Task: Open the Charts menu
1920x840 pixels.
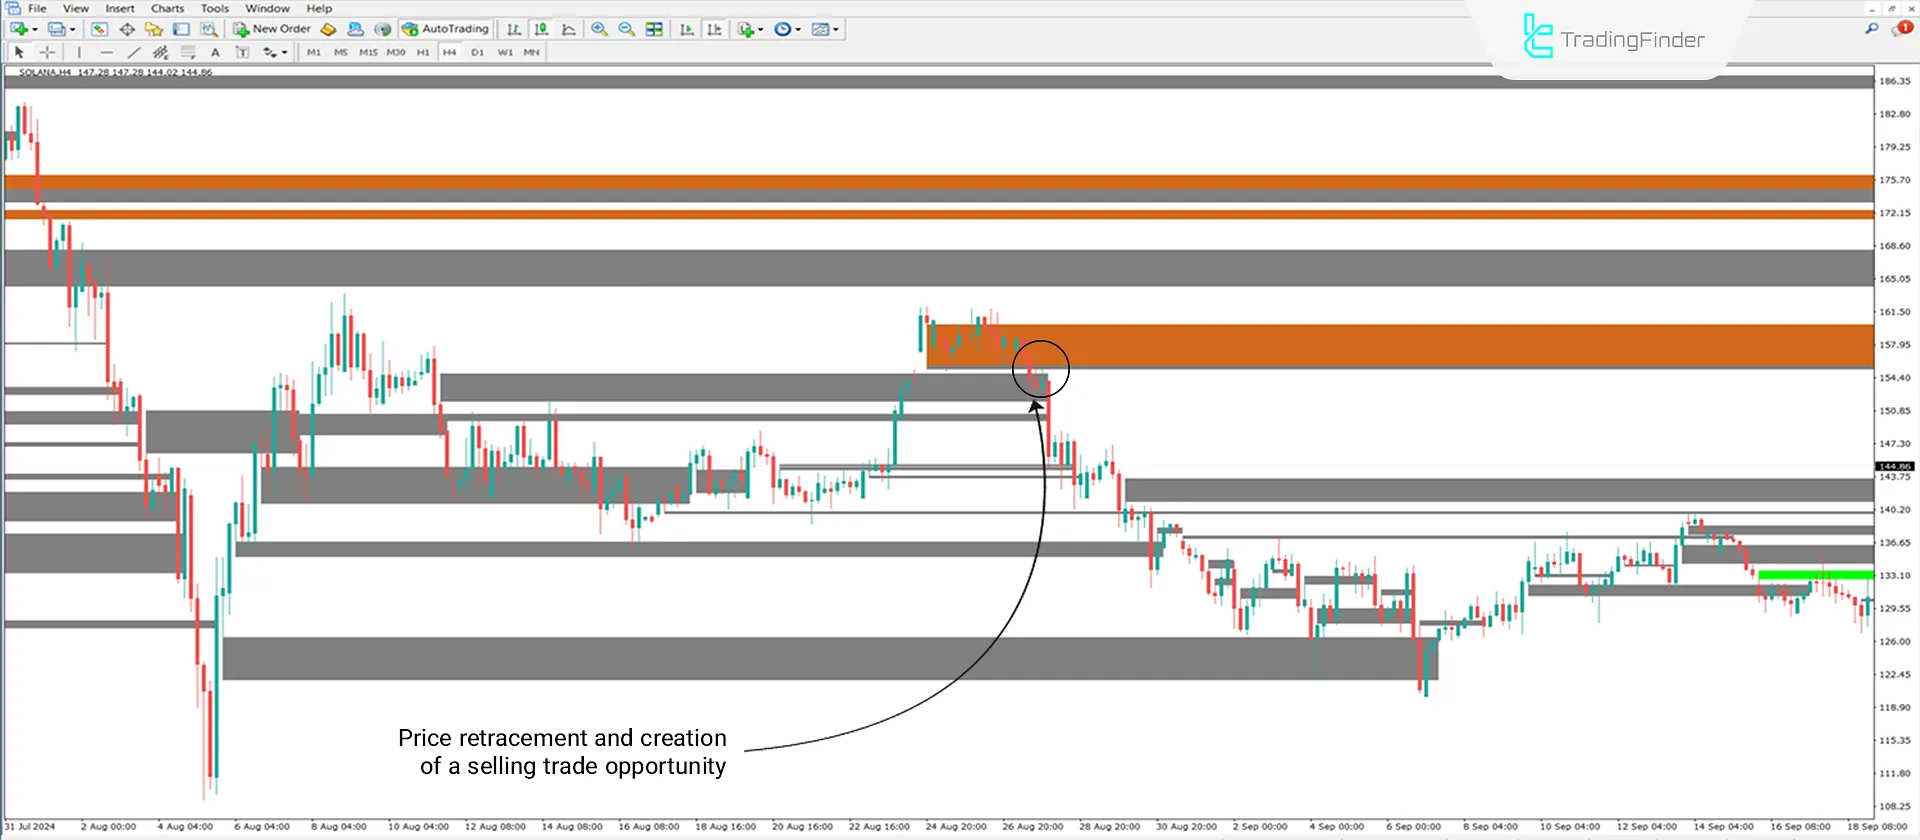Action: coord(168,8)
